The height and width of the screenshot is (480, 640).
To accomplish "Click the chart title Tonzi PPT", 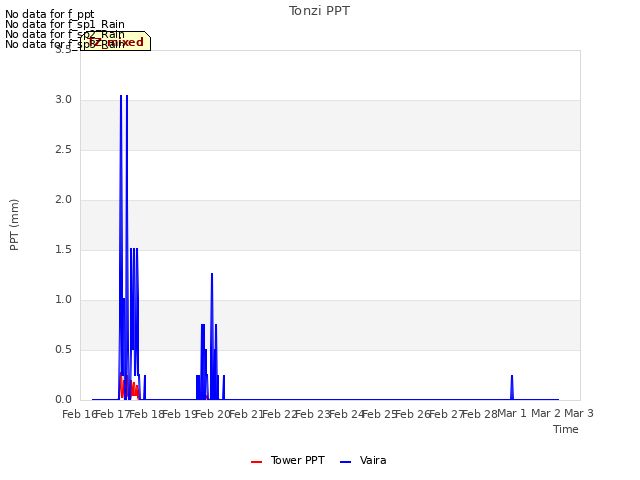I will pos(319,11).
